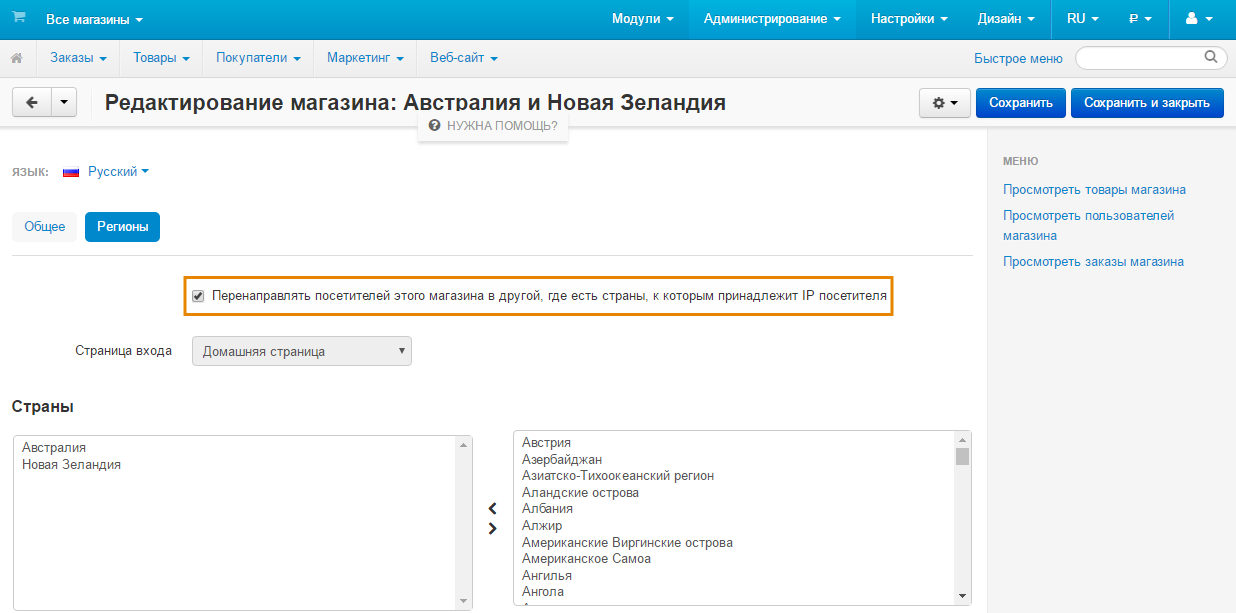
Task: Open the Заказы menu
Action: pos(78,58)
